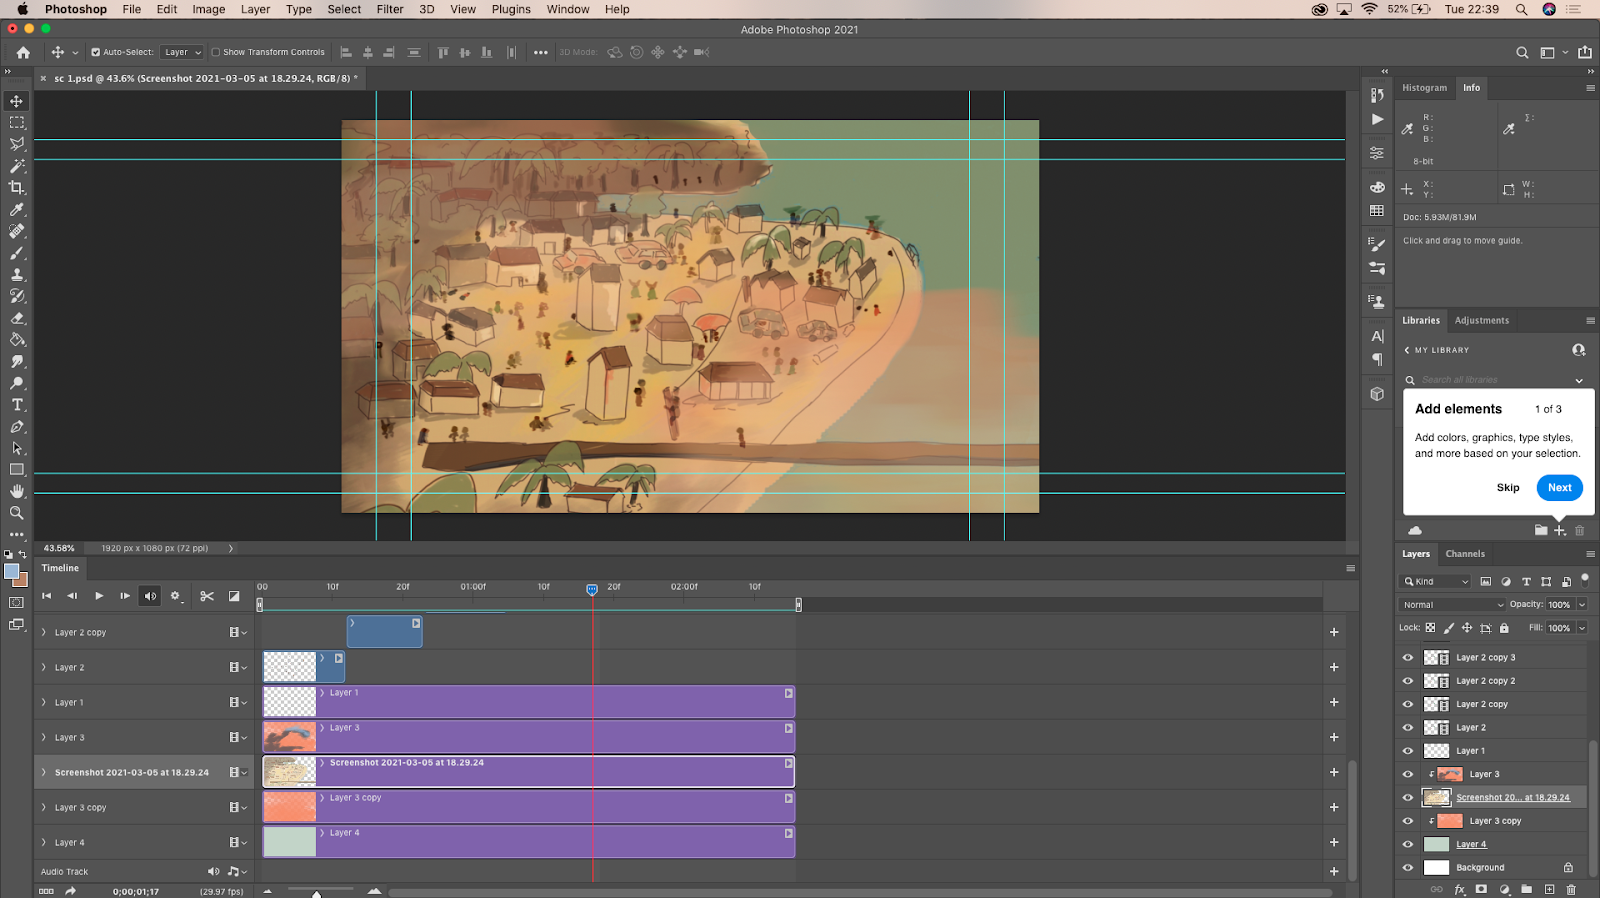Click the timeline zoom slider handle
Screen dimensions: 1600x898
(x=317, y=894)
